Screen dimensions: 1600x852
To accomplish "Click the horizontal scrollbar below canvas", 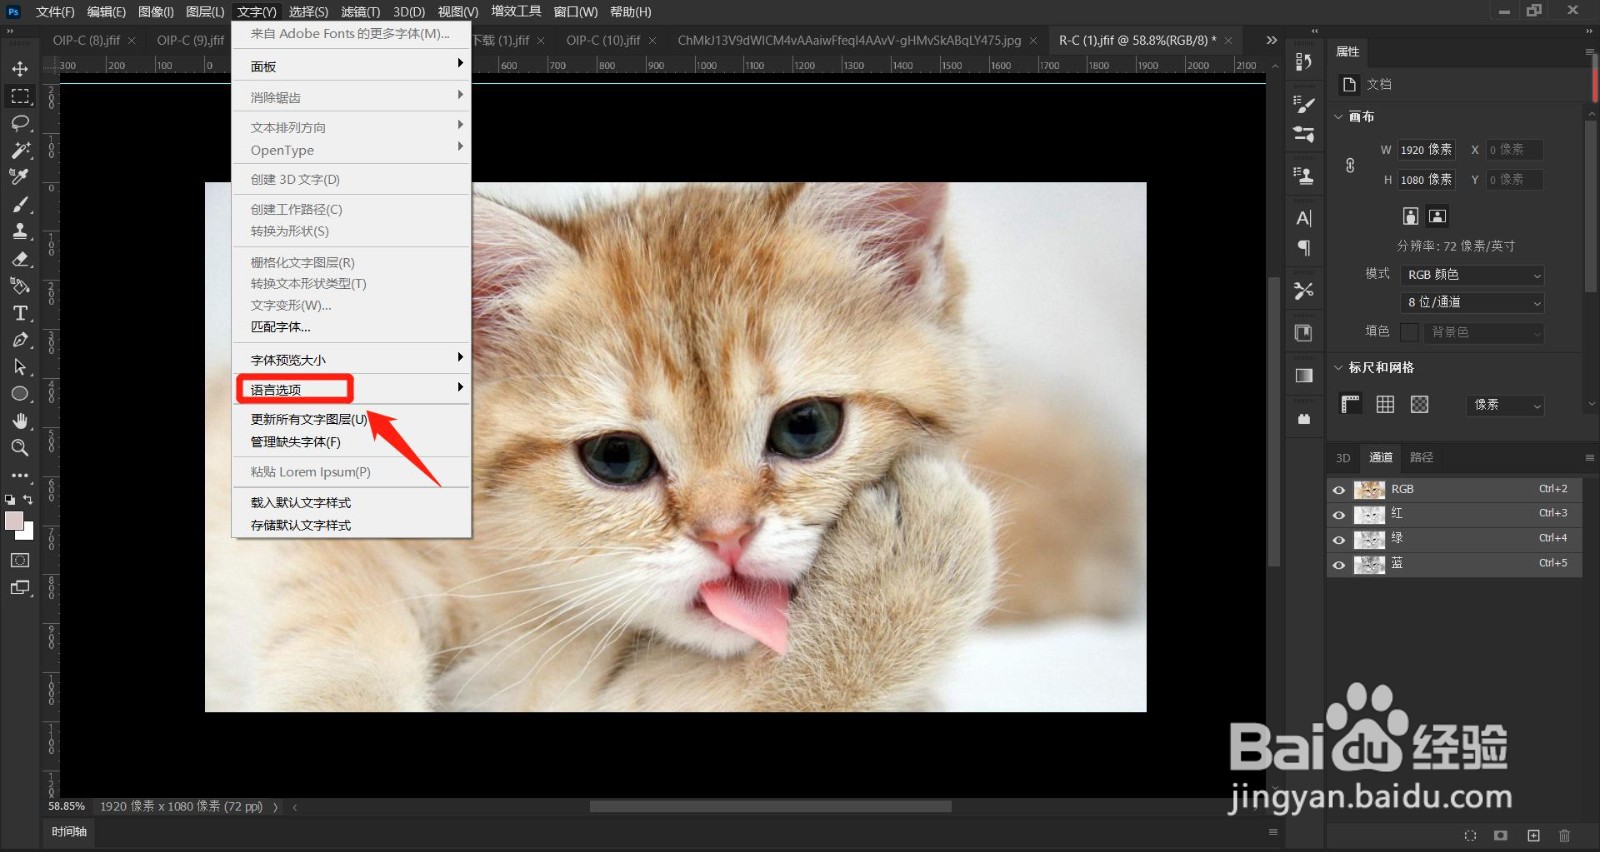I will point(770,806).
